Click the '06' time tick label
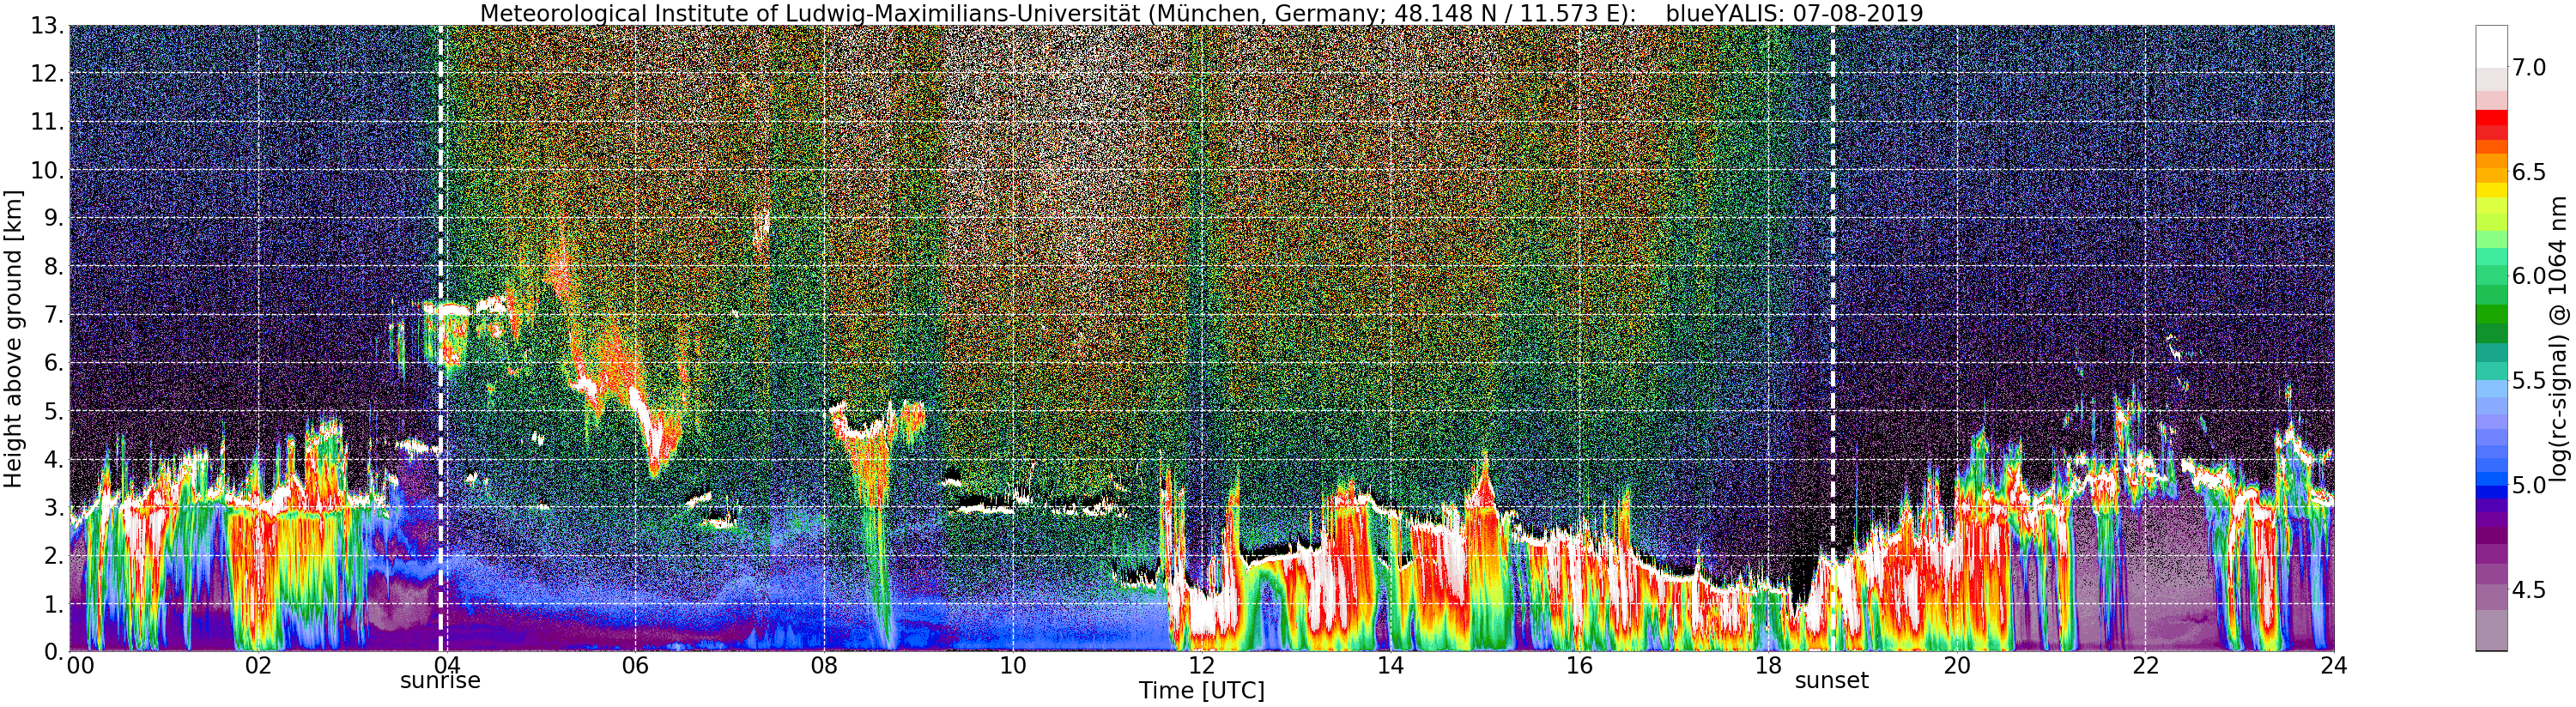 coord(635,665)
